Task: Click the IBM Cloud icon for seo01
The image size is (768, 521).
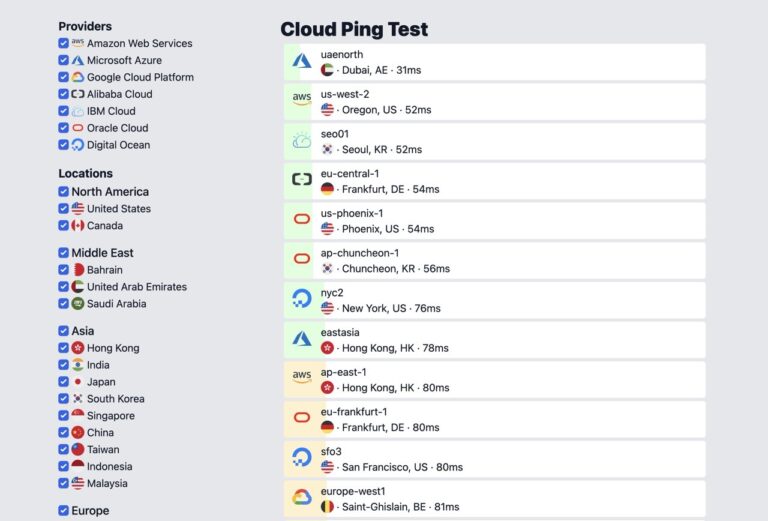Action: tap(301, 141)
